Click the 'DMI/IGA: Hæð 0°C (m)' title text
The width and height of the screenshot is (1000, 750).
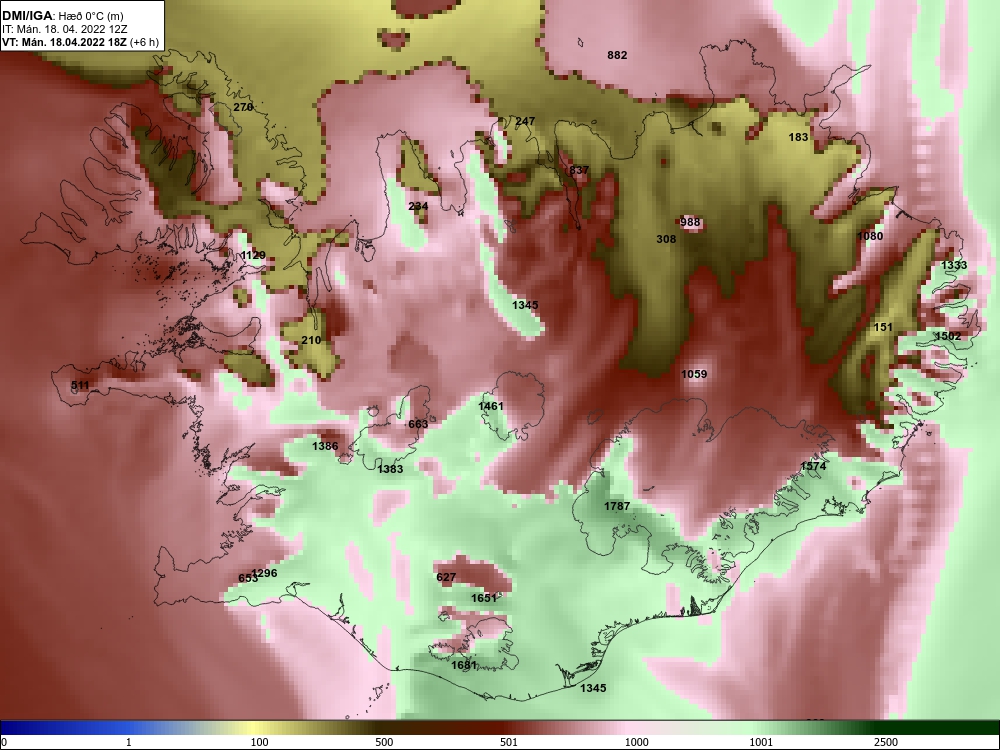point(62,16)
